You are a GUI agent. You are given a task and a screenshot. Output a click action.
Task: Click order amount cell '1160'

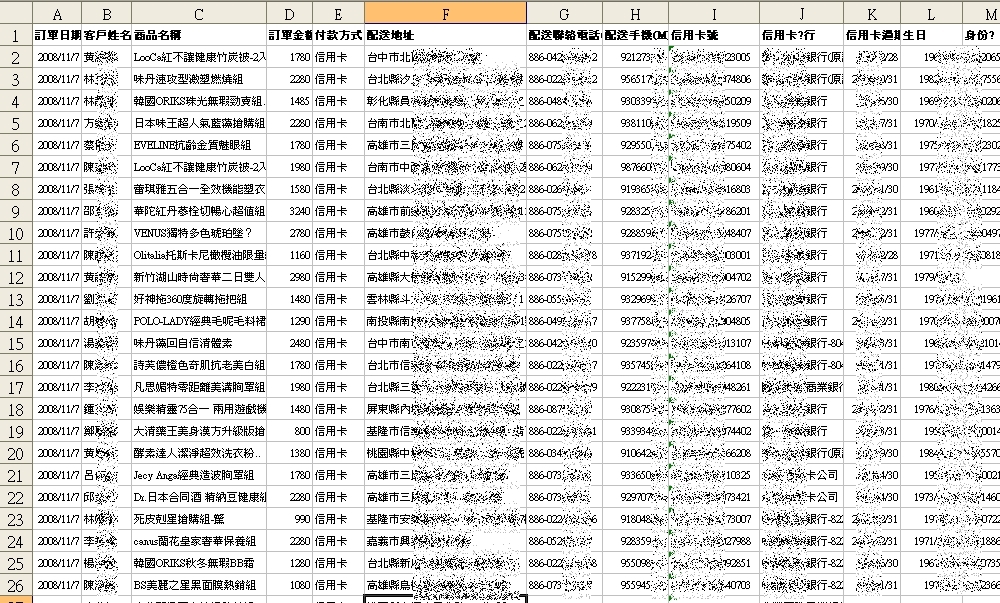click(x=290, y=255)
